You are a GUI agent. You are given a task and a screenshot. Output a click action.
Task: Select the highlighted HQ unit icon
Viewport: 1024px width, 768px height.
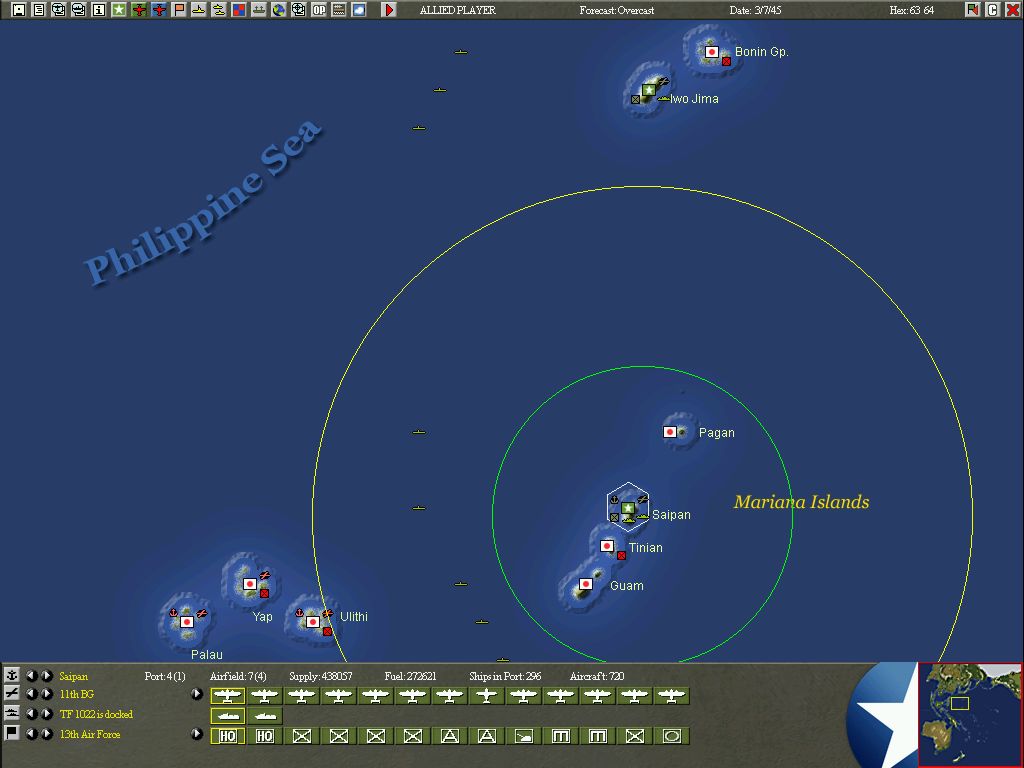pos(227,736)
